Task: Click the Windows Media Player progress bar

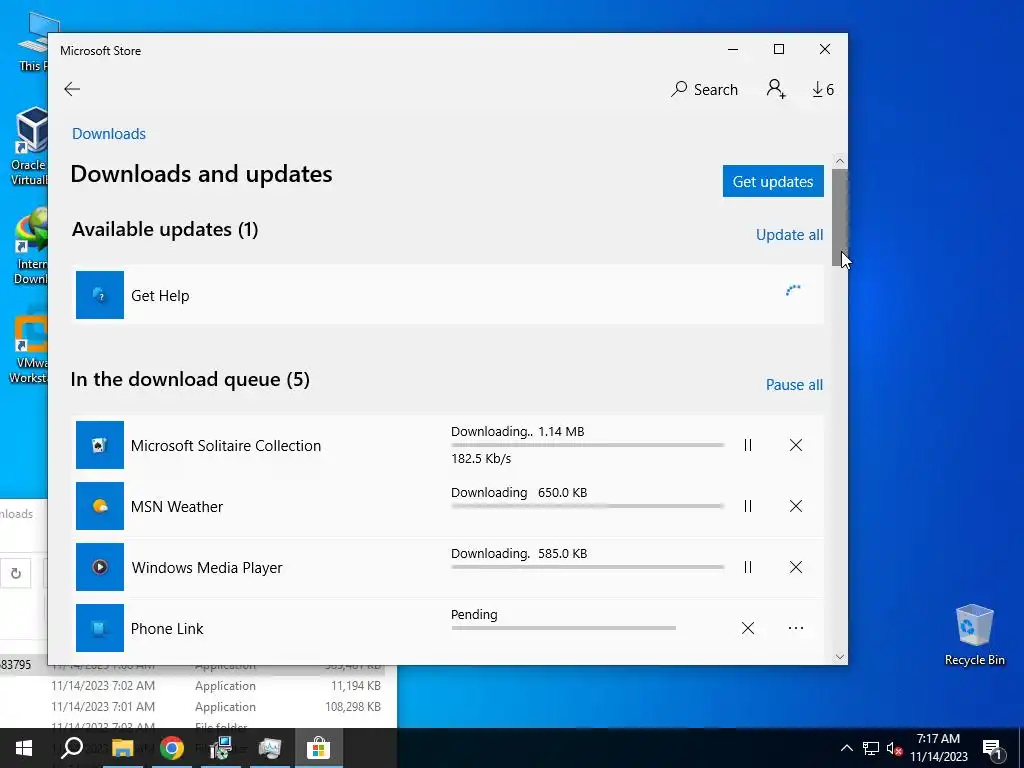Action: tap(587, 567)
